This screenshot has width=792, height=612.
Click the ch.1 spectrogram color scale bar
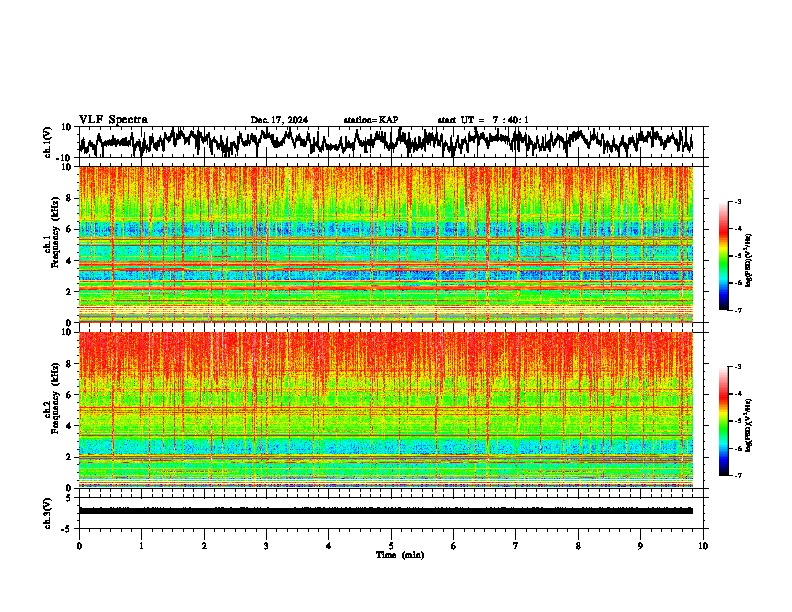723,256
